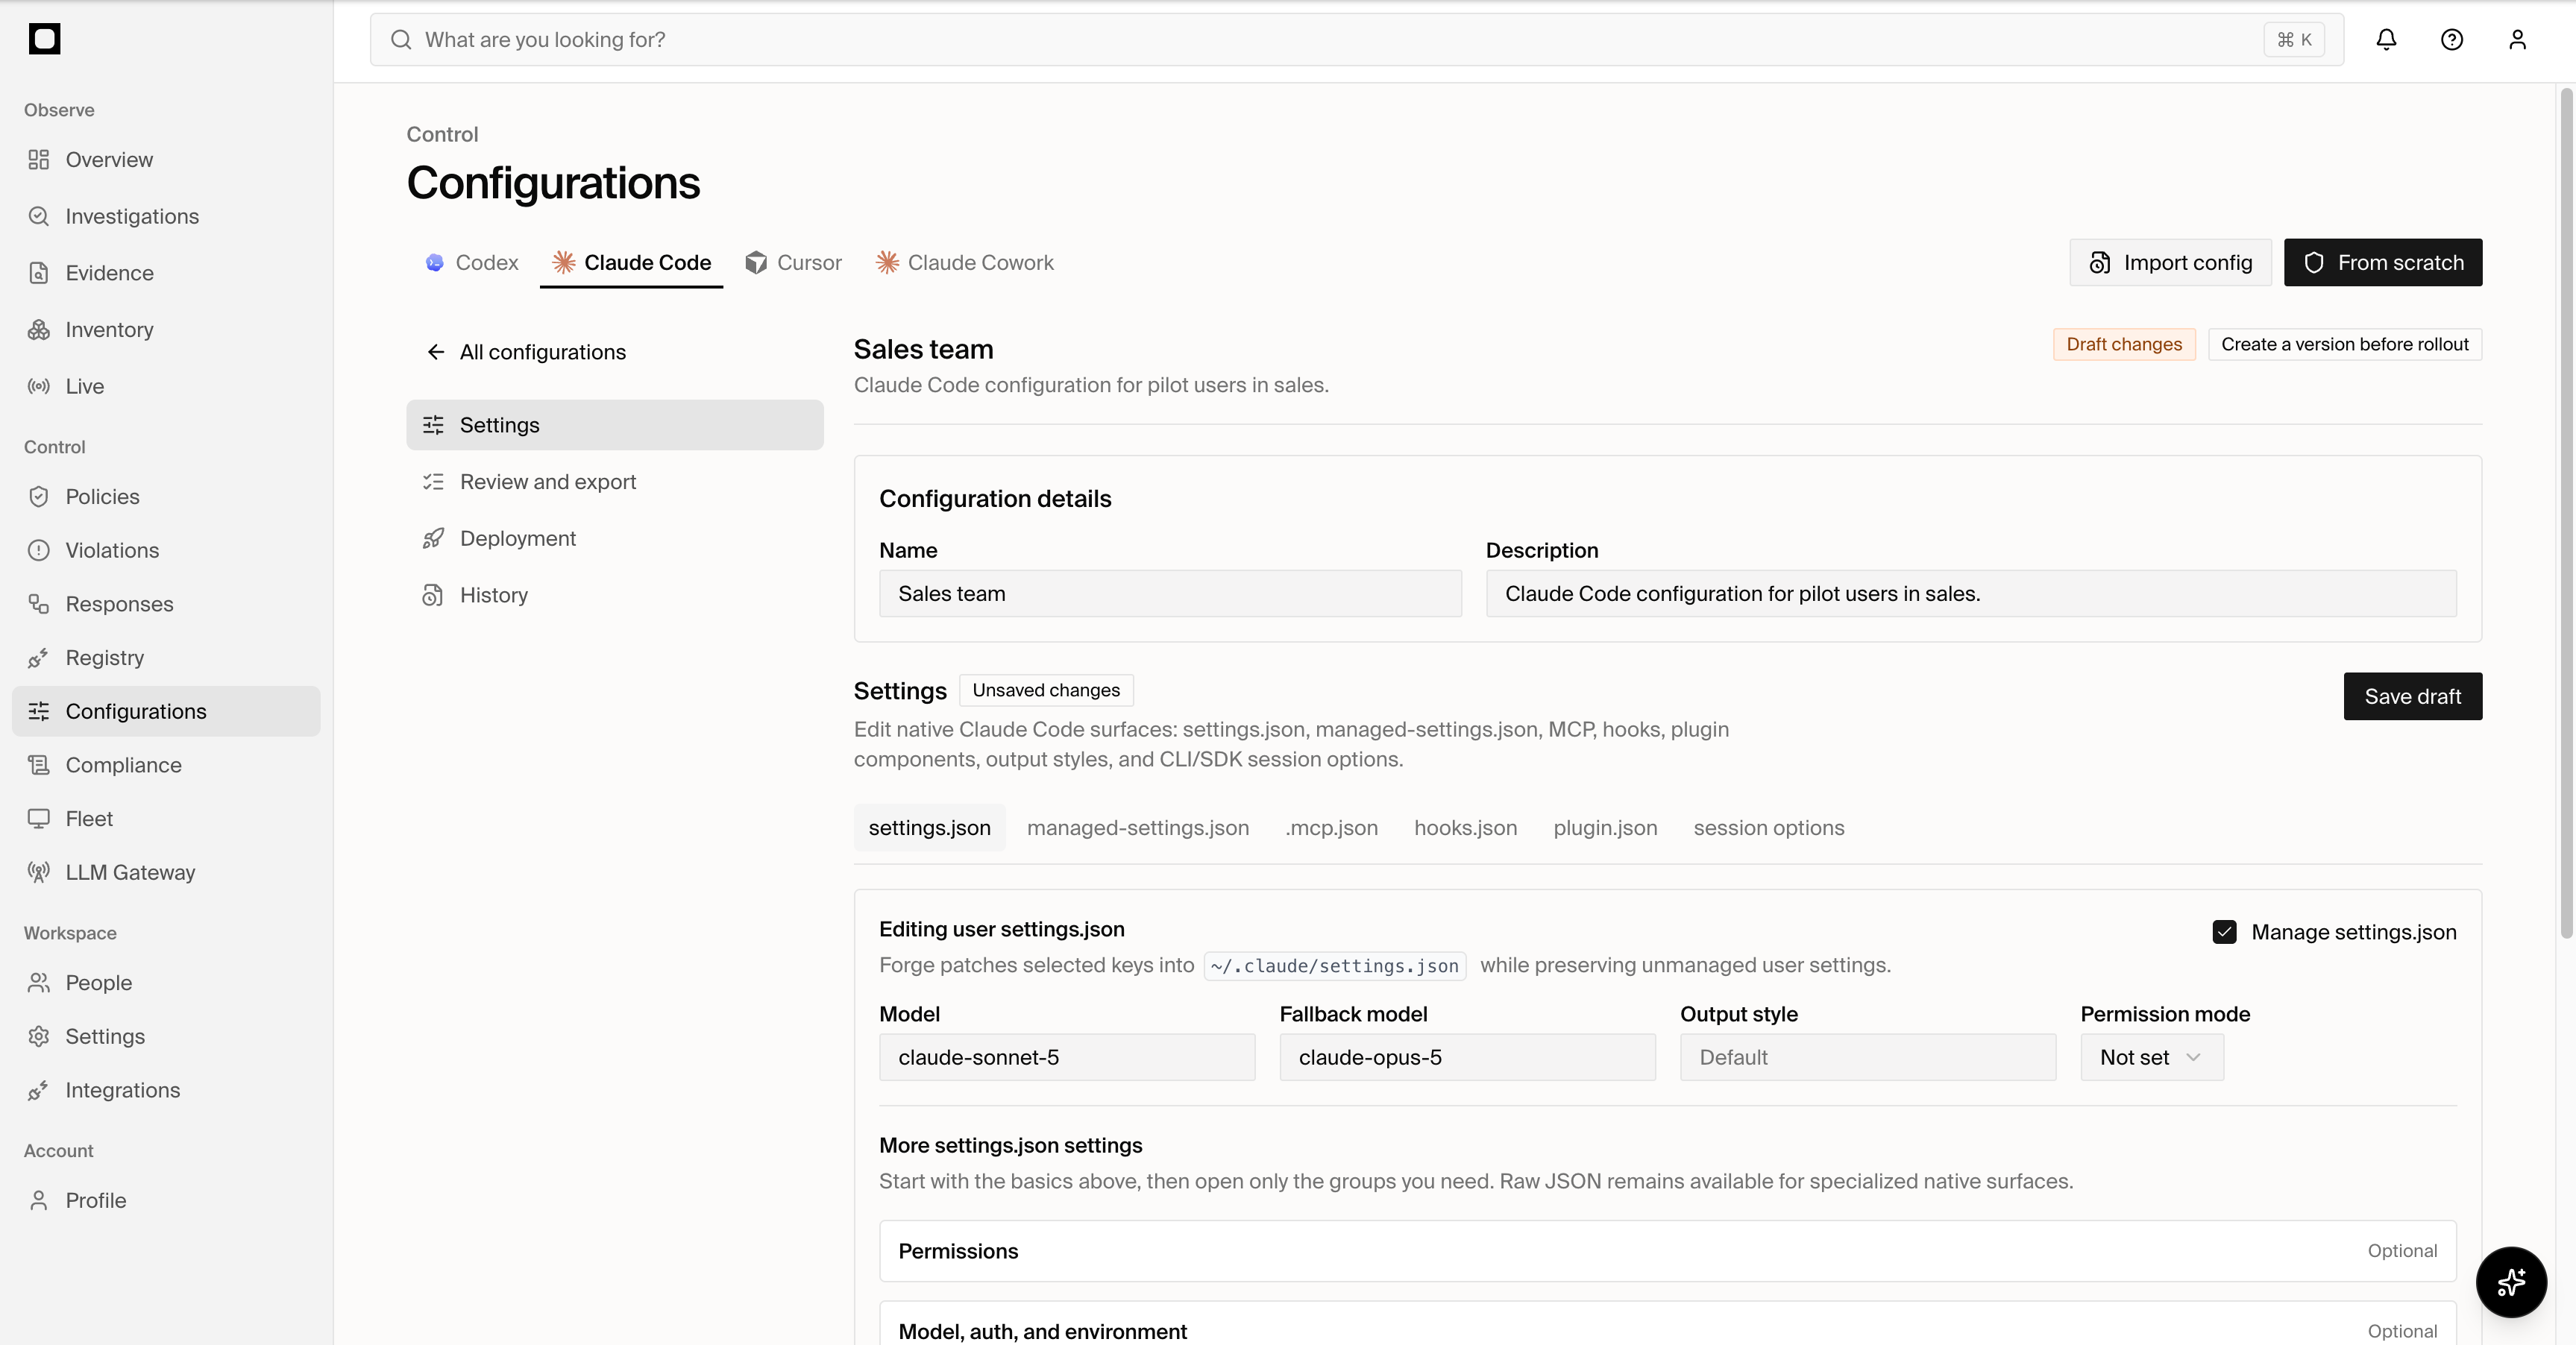Open Compliance from the sidebar
Viewport: 2576px width, 1345px height.
click(166, 765)
